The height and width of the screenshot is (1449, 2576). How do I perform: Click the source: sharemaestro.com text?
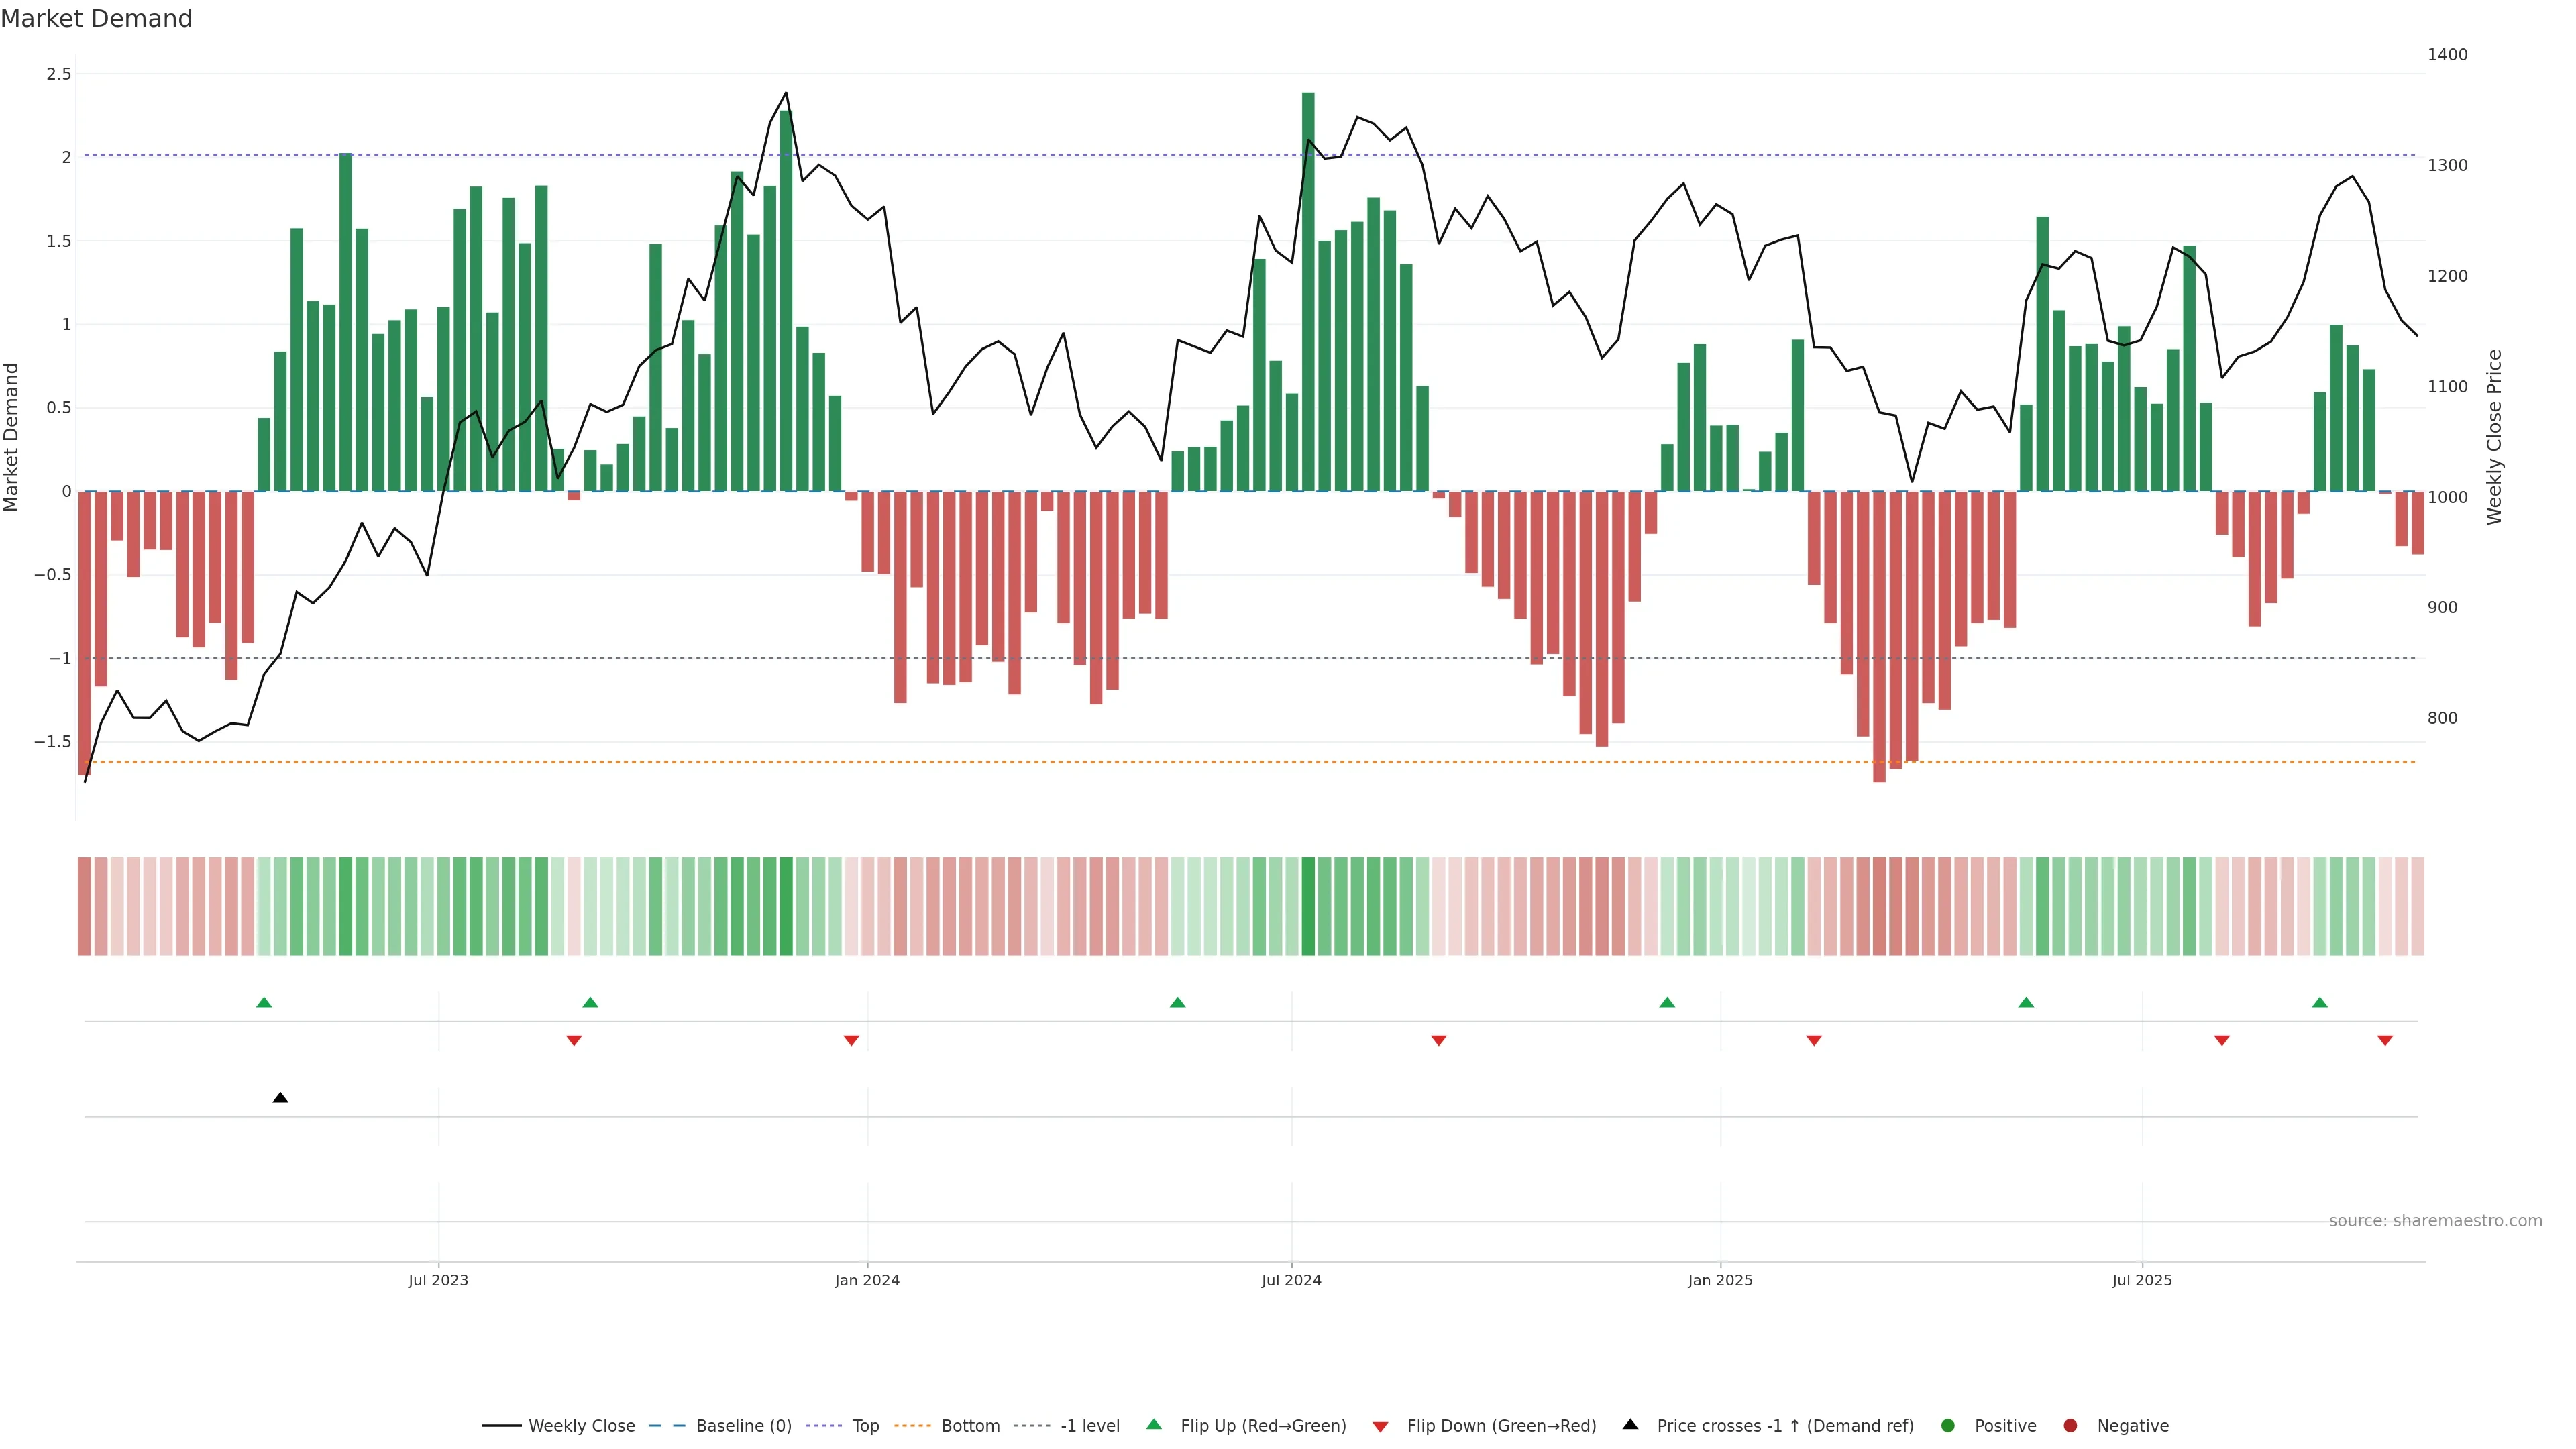click(x=2435, y=1221)
